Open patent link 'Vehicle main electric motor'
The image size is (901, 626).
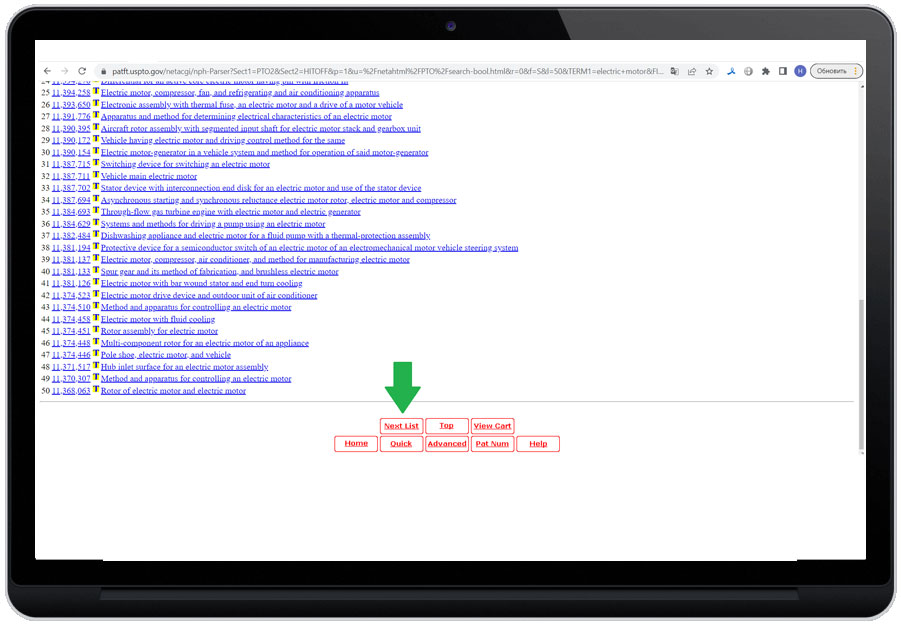149,177
